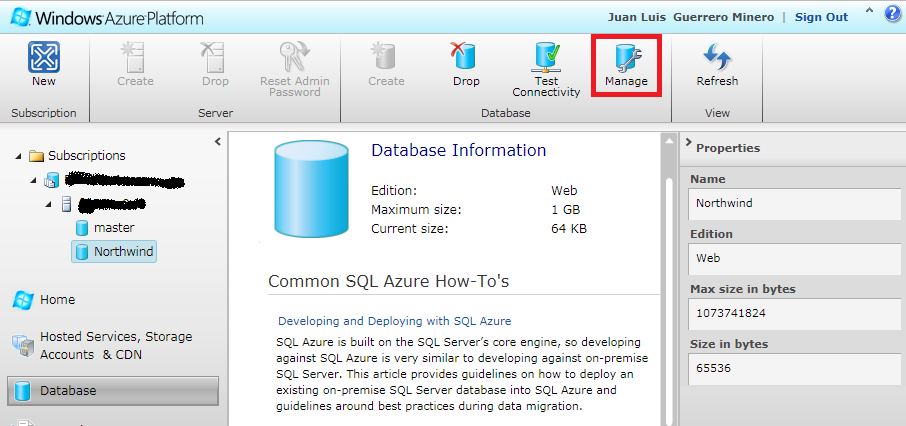Run Test Connectivity on the database
Viewport: 906px width, 426px height.
pos(546,68)
